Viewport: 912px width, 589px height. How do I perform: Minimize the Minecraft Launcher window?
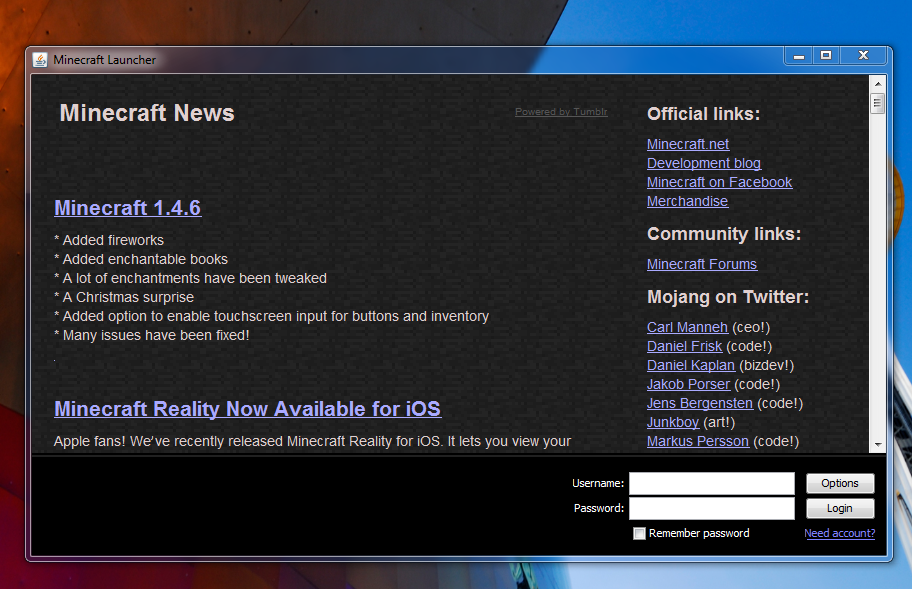click(x=799, y=56)
